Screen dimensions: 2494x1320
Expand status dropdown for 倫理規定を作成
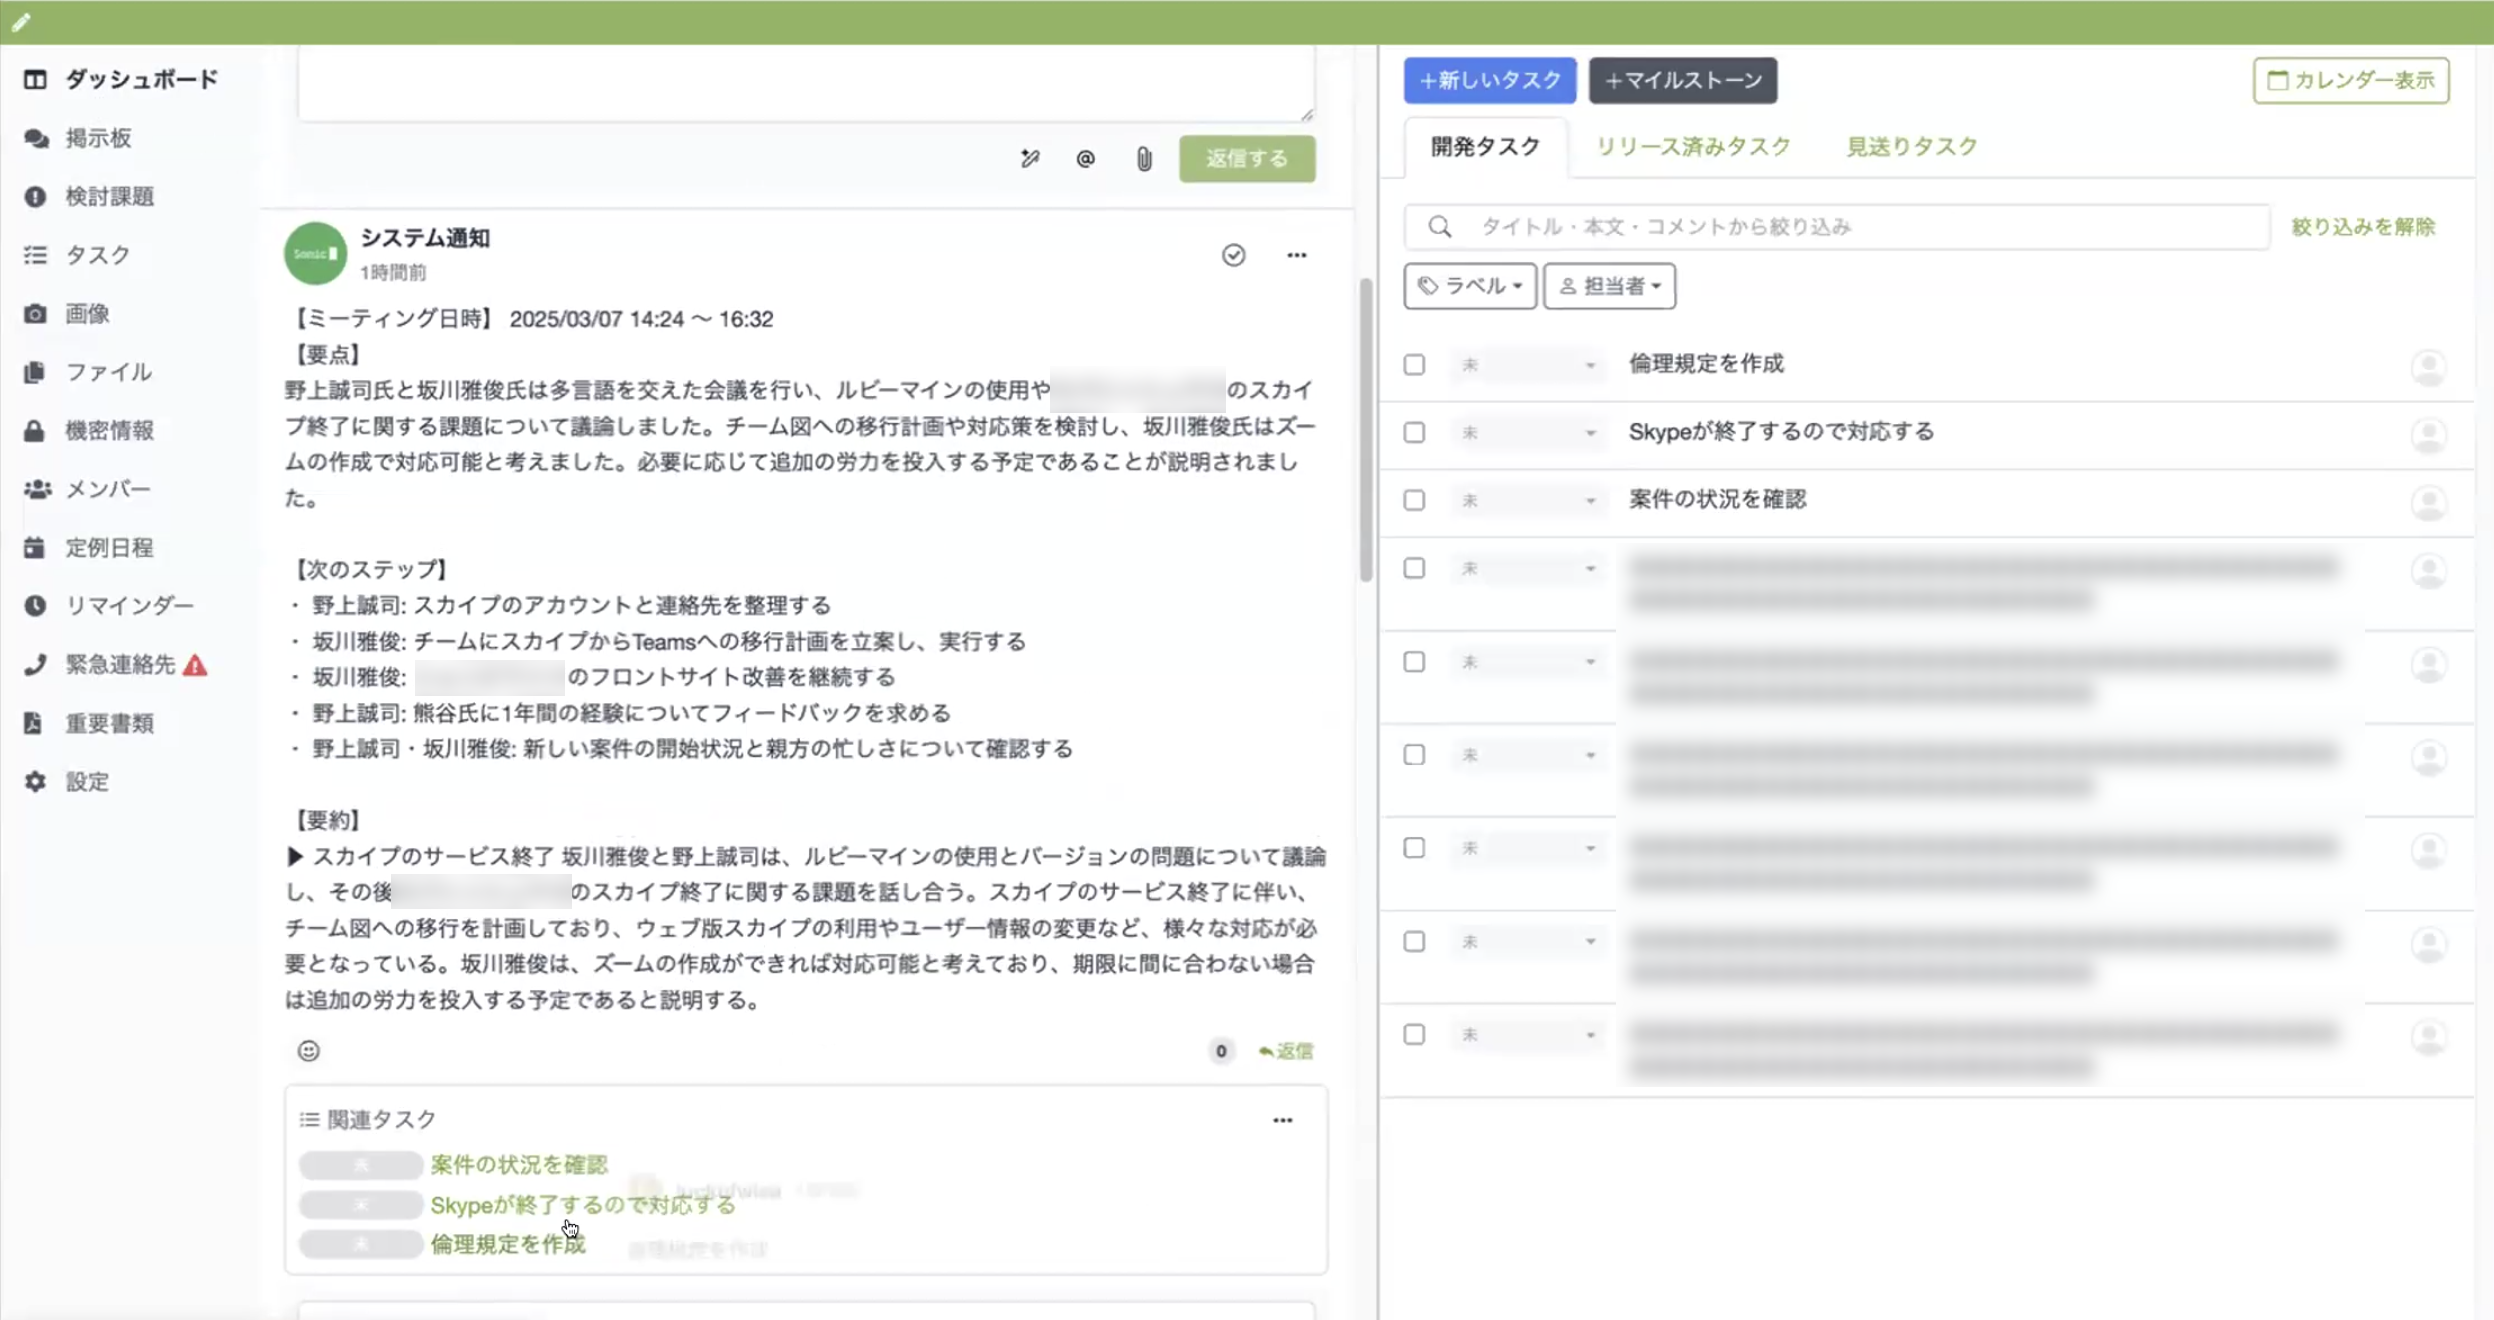tap(1526, 365)
